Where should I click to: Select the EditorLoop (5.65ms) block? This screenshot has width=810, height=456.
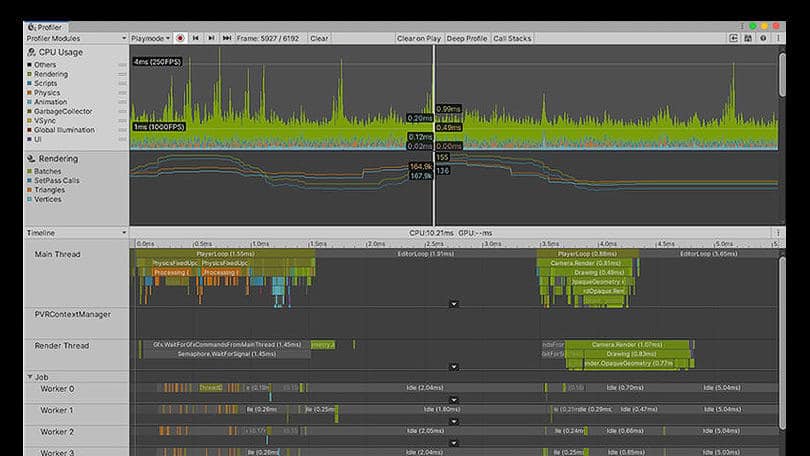click(709, 254)
